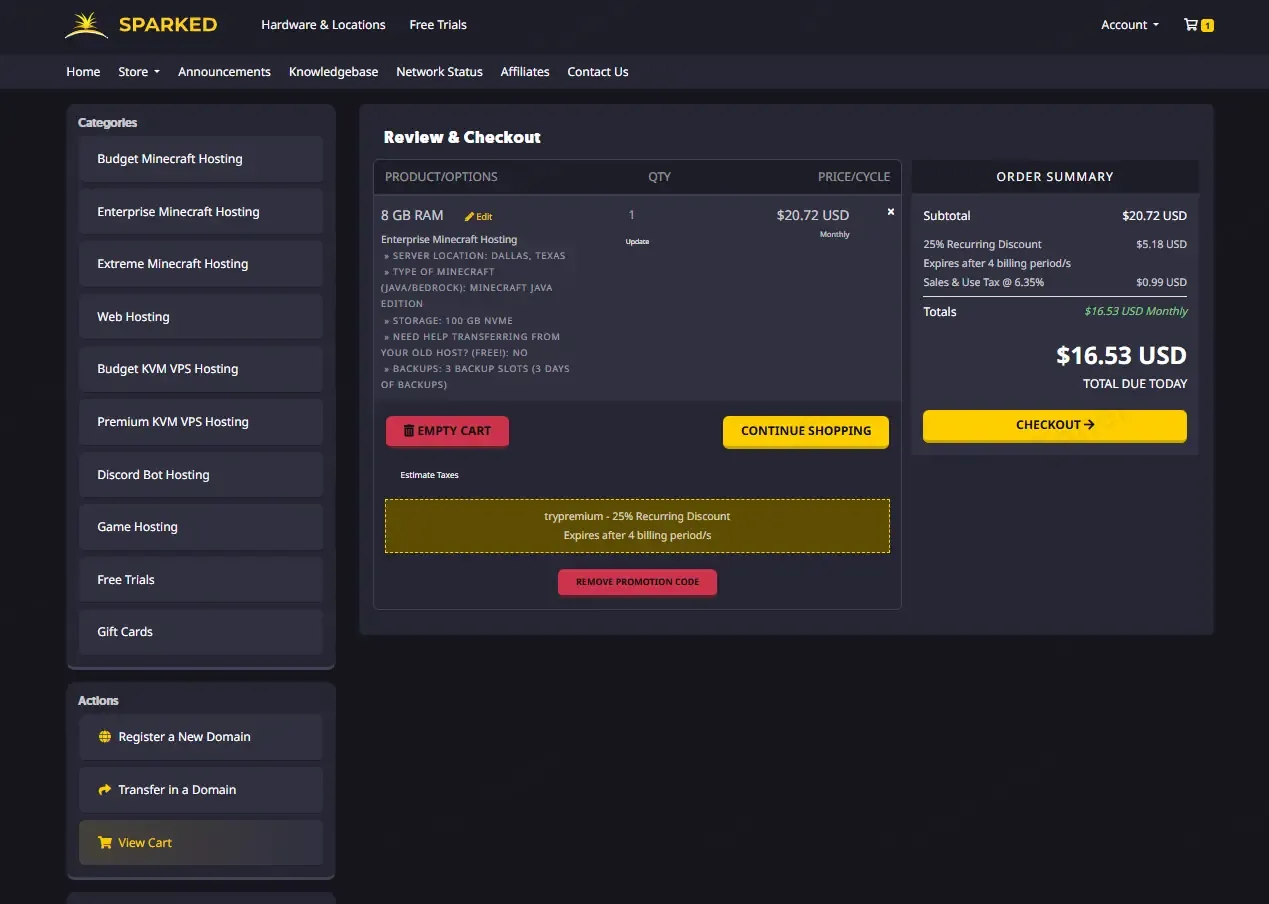The width and height of the screenshot is (1269, 904).
Task: Navigate to Home
Action: (83, 72)
